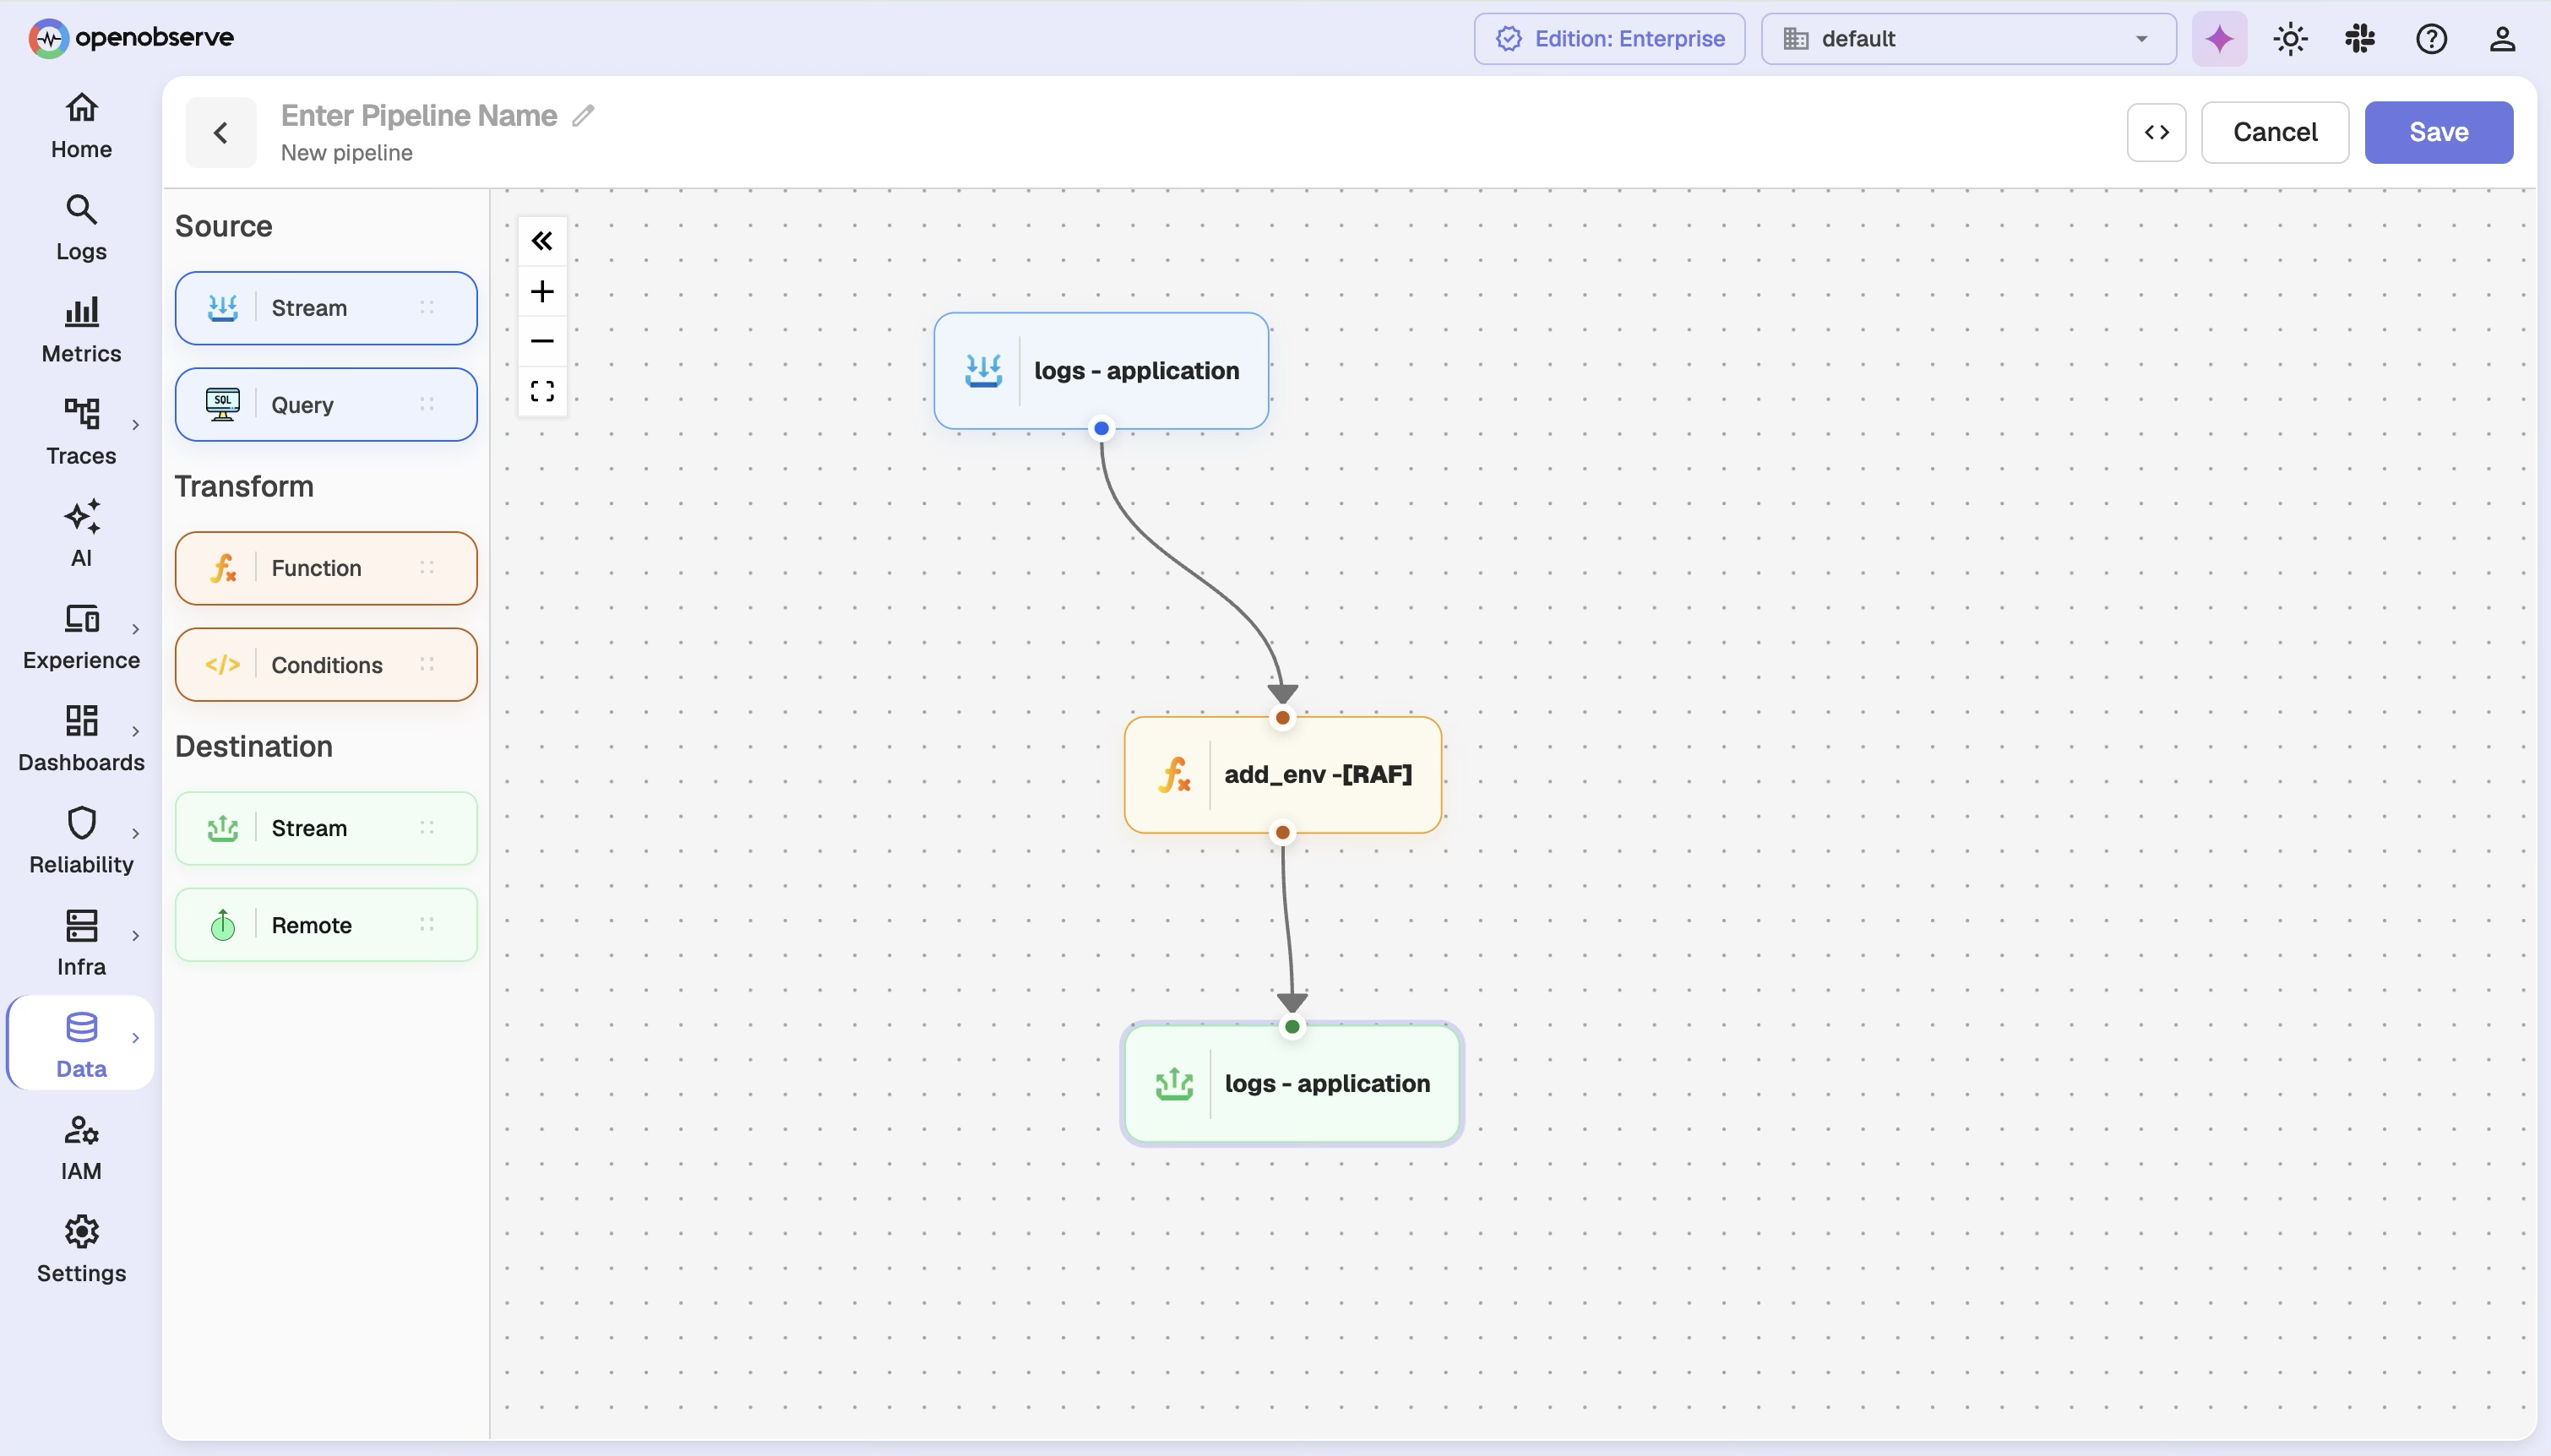Click the Enter Pipeline Name field
The width and height of the screenshot is (2551, 1456).
tap(419, 116)
